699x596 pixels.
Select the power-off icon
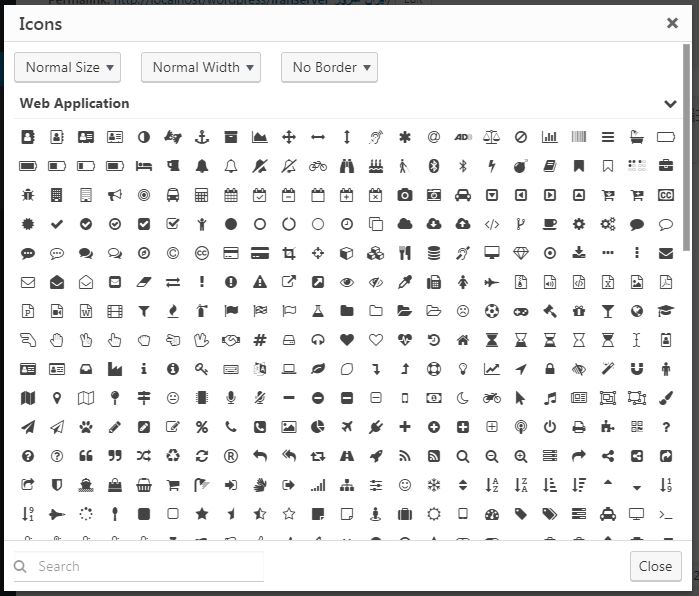click(550, 427)
